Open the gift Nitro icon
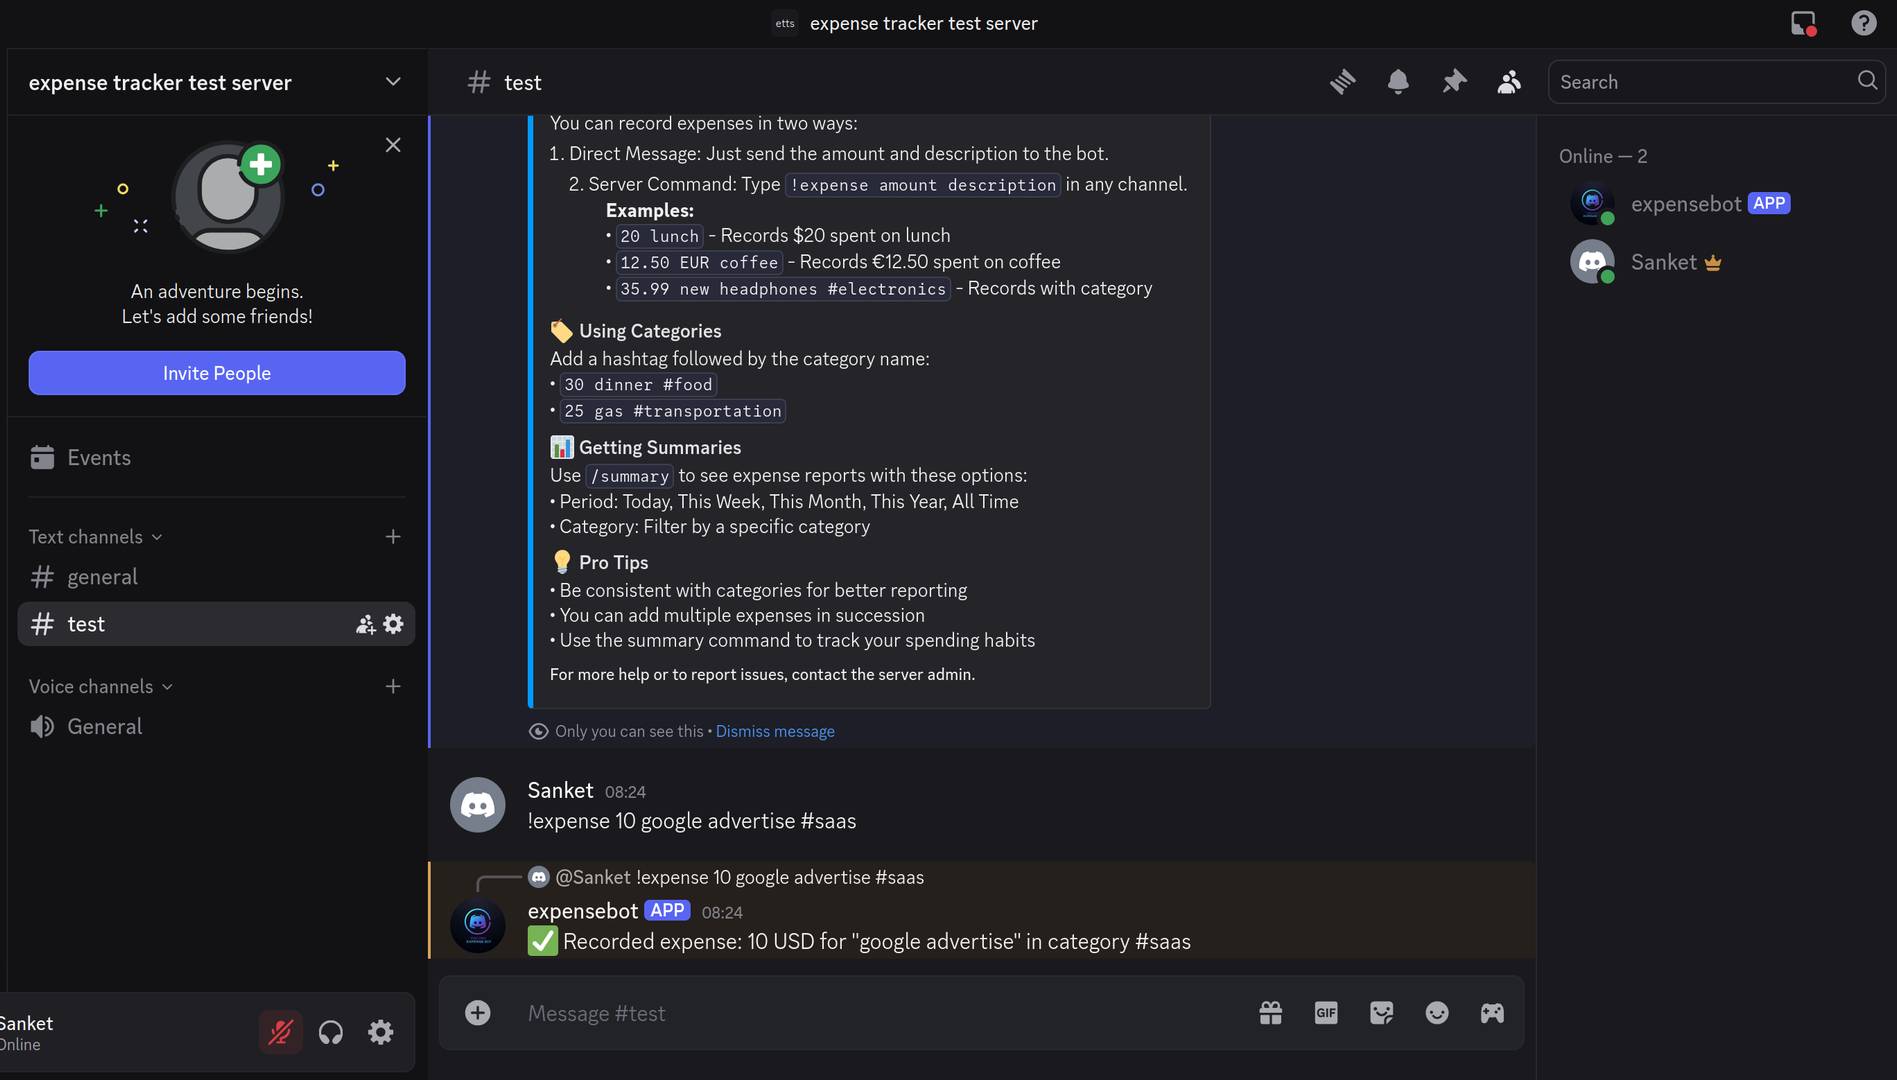1897x1080 pixels. pos(1271,1013)
